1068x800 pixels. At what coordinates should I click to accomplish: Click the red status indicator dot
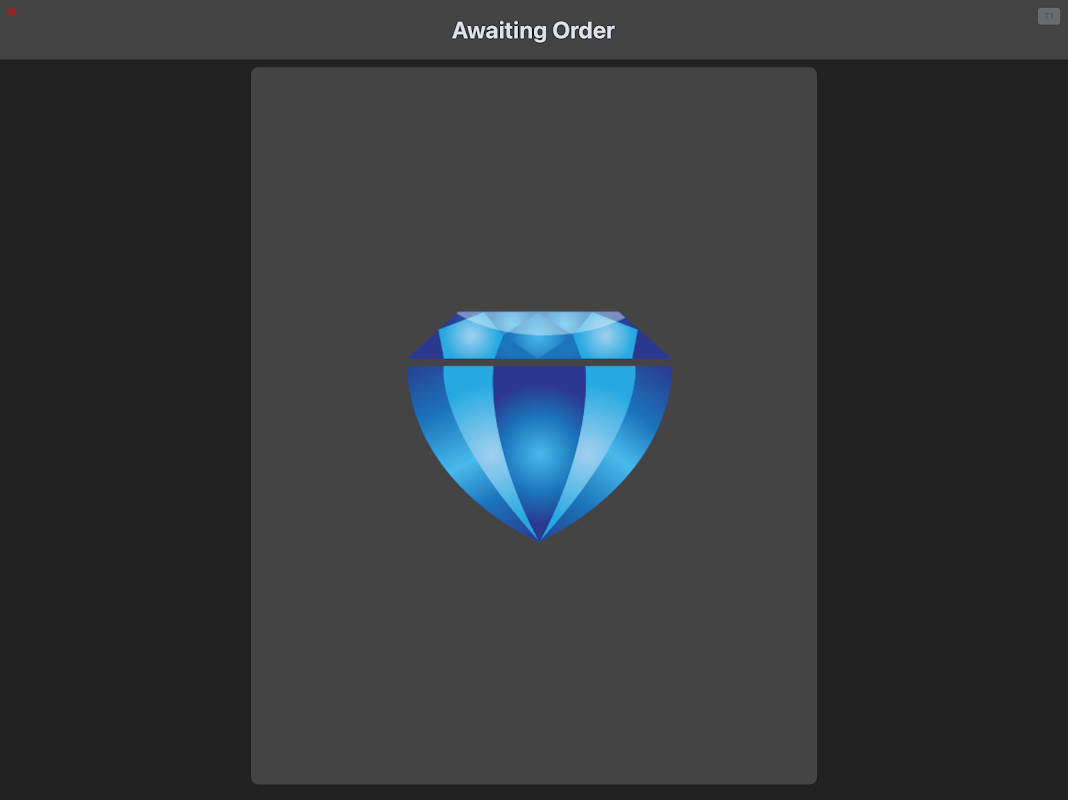tap(12, 12)
